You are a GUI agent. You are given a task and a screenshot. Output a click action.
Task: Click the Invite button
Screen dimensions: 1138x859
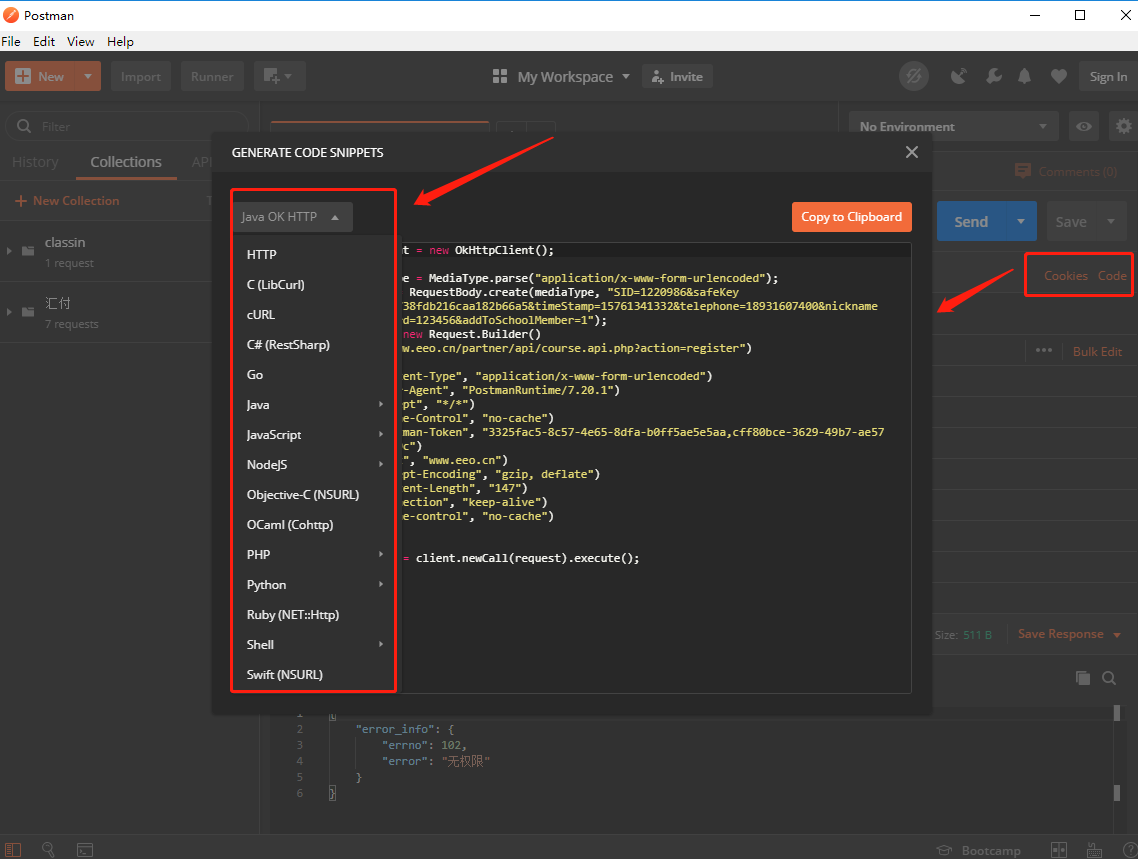point(677,76)
